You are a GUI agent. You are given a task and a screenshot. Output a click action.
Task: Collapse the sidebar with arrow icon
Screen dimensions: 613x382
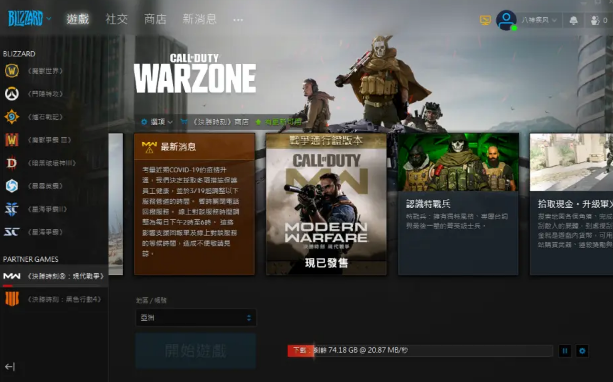pos(10,367)
